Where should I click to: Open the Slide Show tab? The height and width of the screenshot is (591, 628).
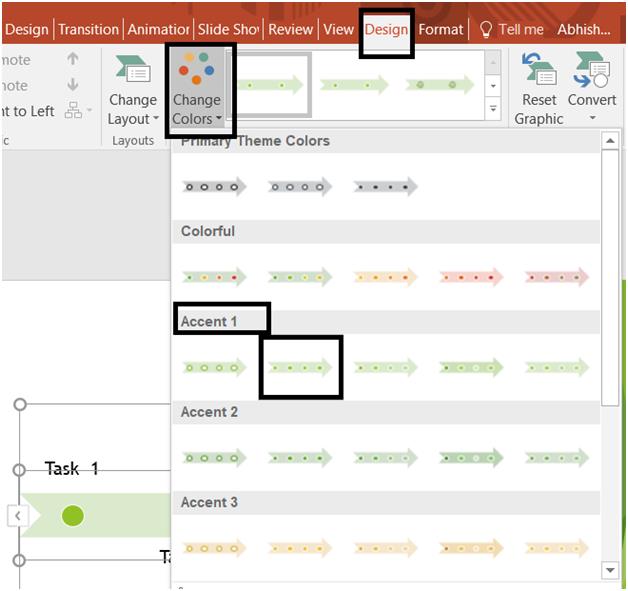point(228,29)
